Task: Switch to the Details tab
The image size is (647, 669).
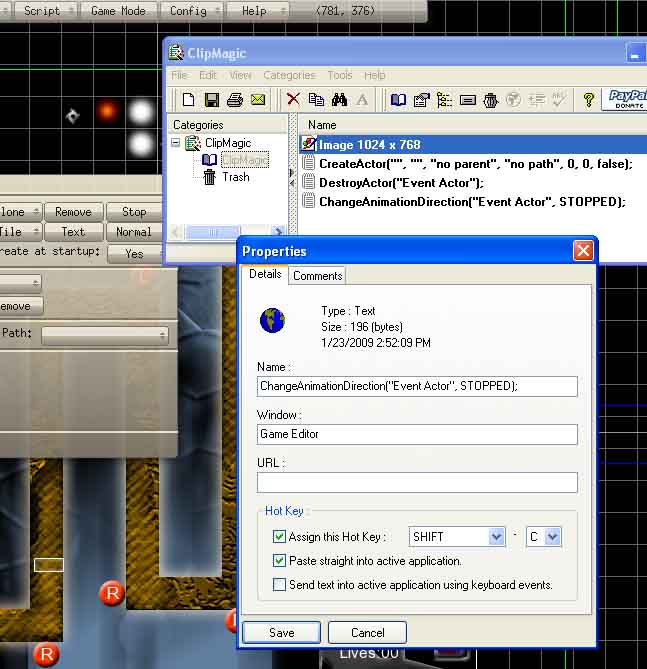Action: click(x=265, y=274)
